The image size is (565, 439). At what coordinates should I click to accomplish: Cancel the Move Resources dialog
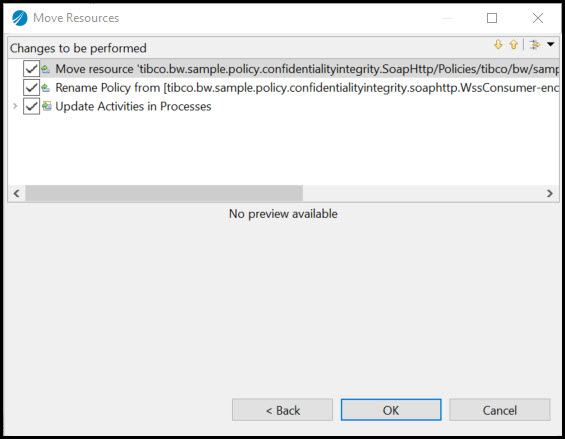click(499, 410)
